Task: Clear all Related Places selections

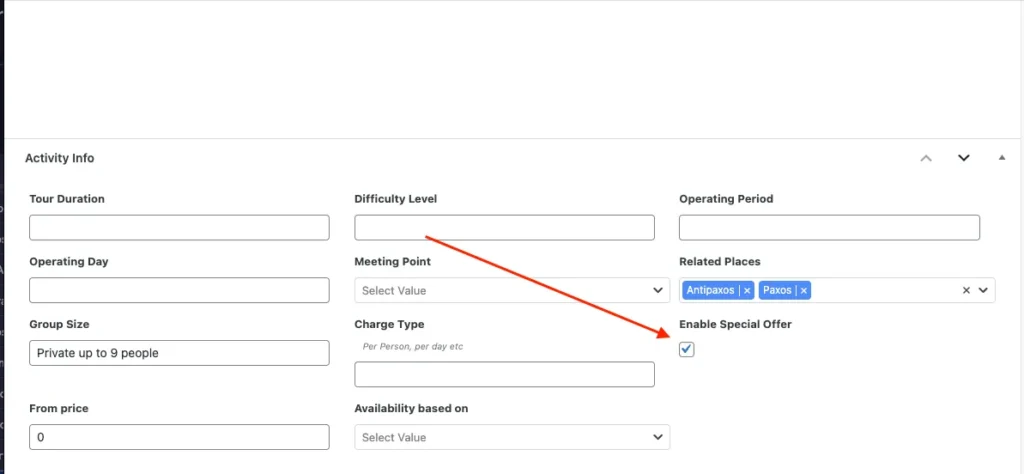Action: 966,291
